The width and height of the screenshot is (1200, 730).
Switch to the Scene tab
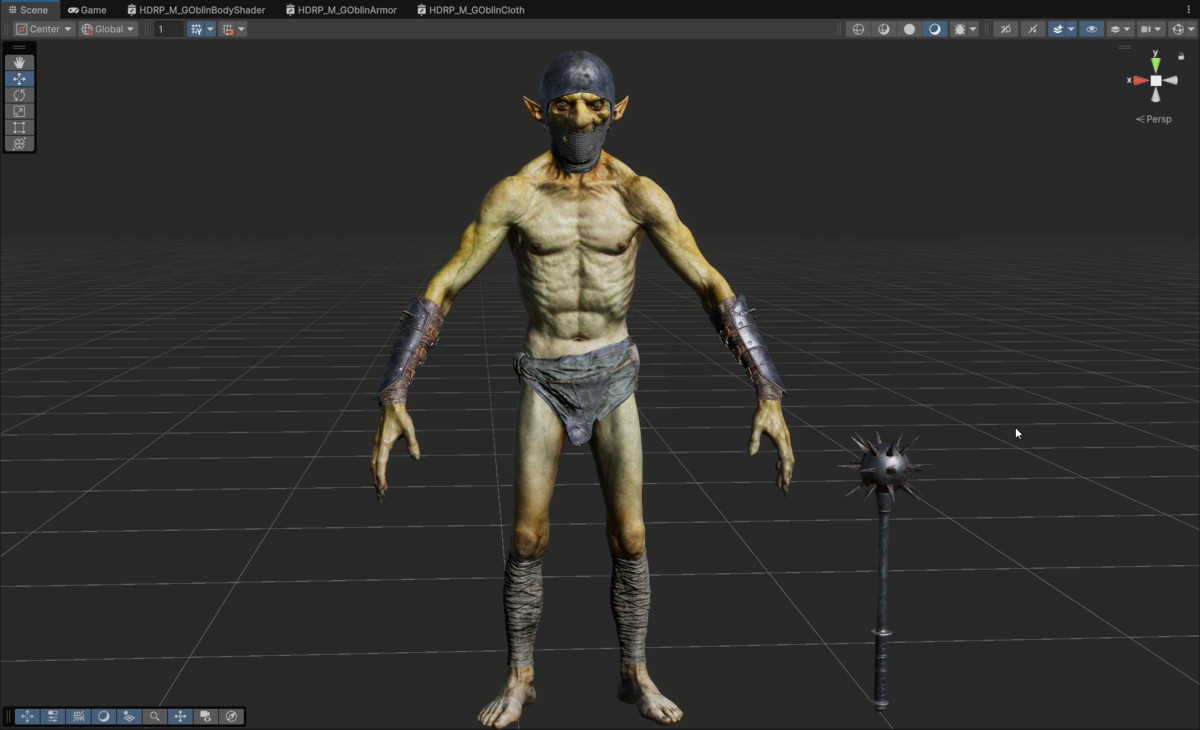28,10
